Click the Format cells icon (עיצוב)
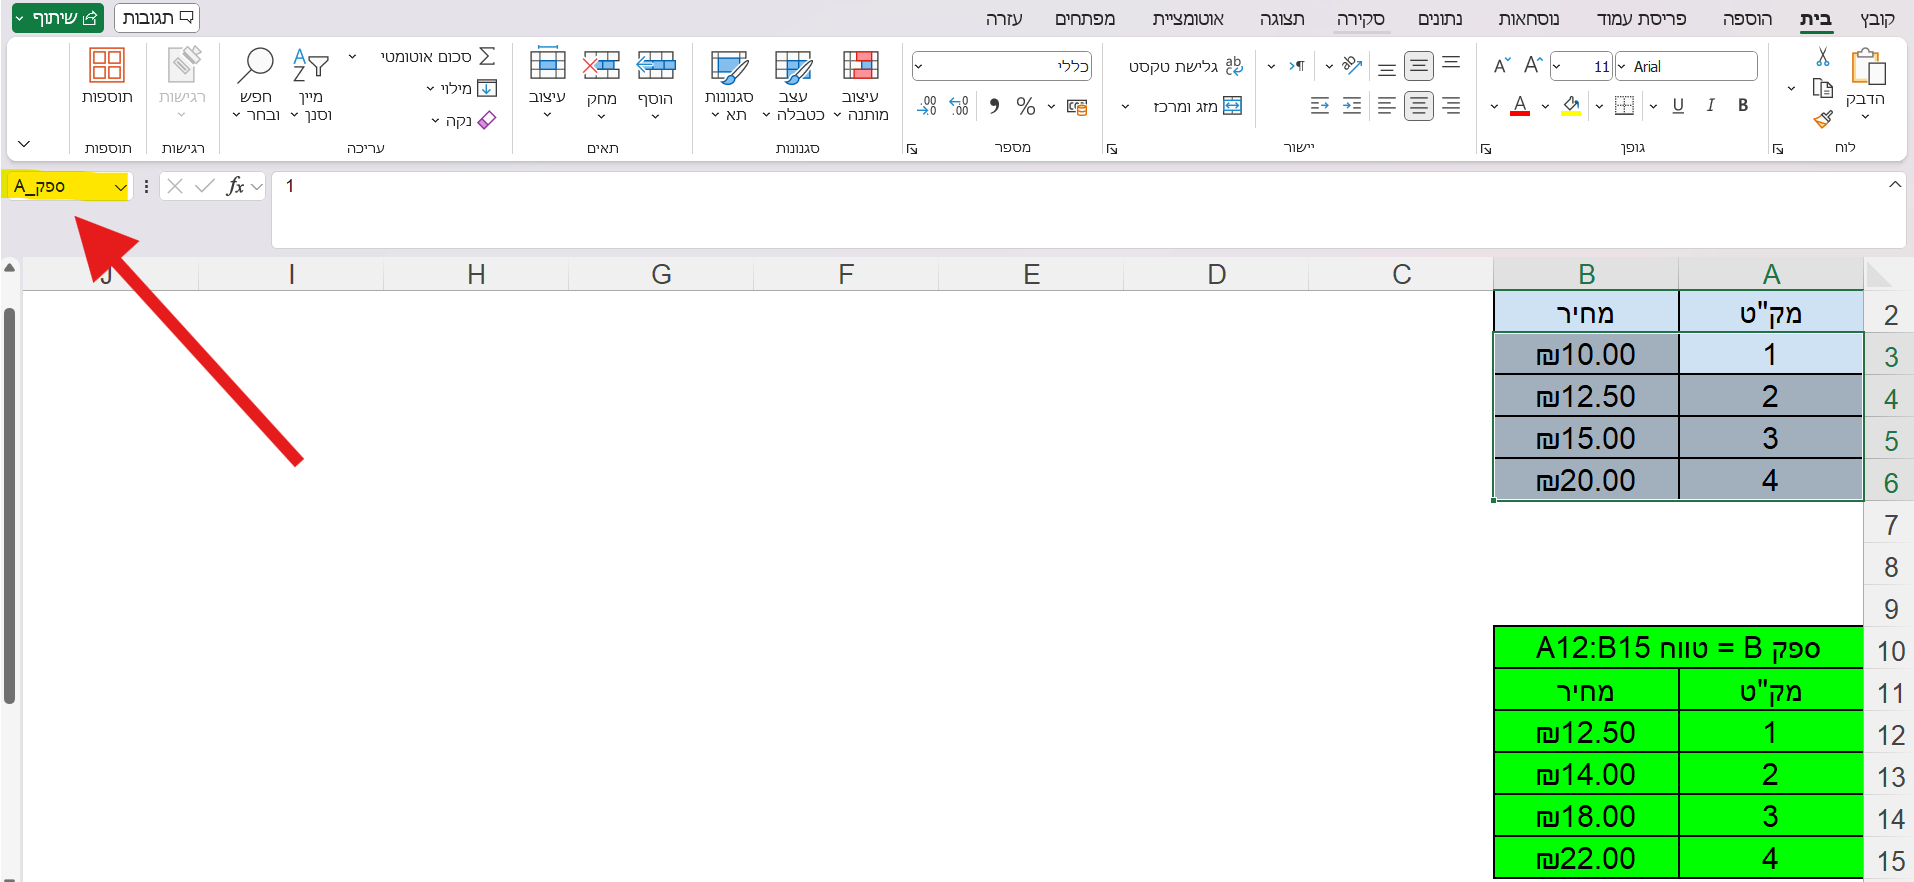Viewport: 1914px width, 882px height. tap(547, 64)
